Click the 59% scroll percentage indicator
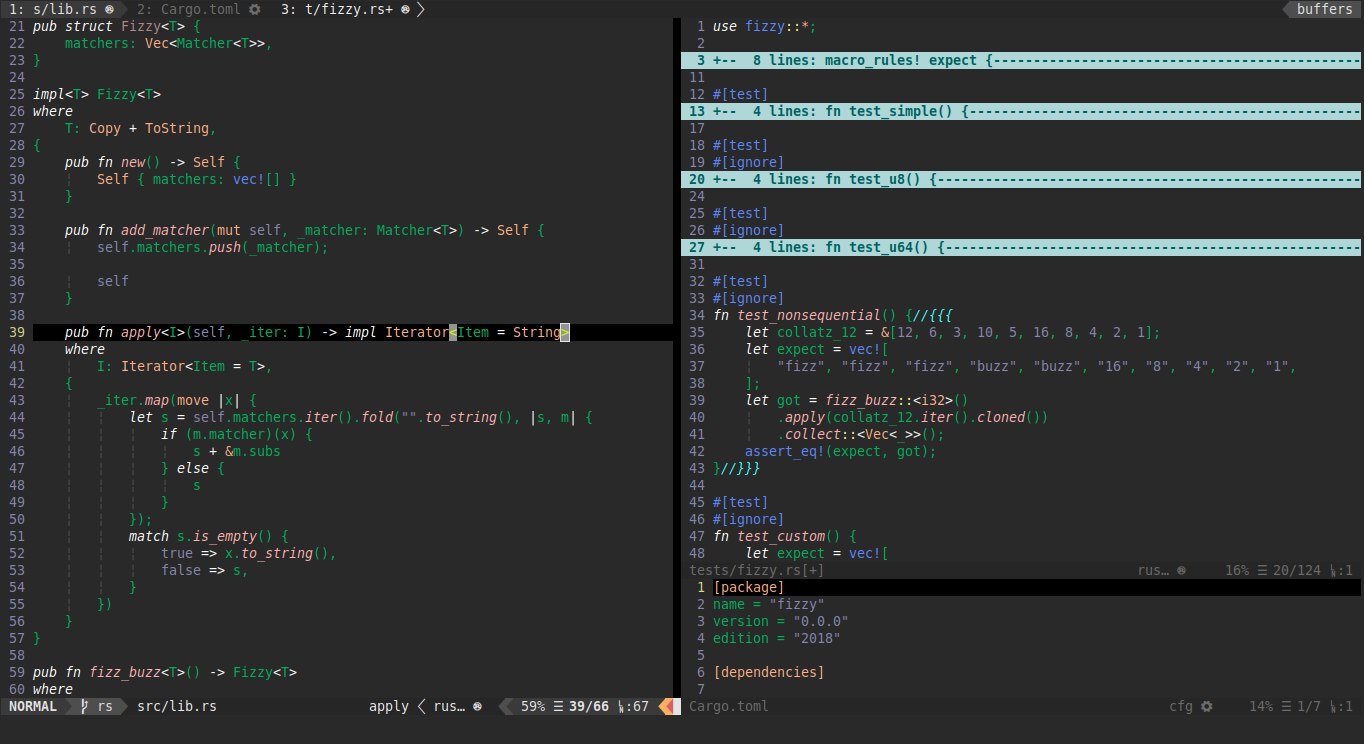Viewport: 1364px width, 744px height. 533,706
